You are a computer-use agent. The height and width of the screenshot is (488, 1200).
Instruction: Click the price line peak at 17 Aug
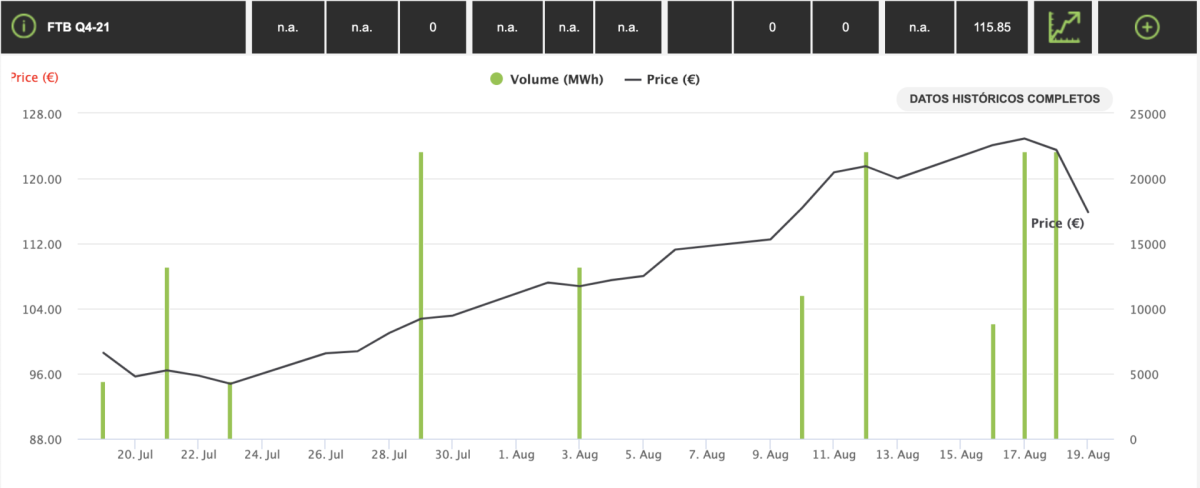1025,139
